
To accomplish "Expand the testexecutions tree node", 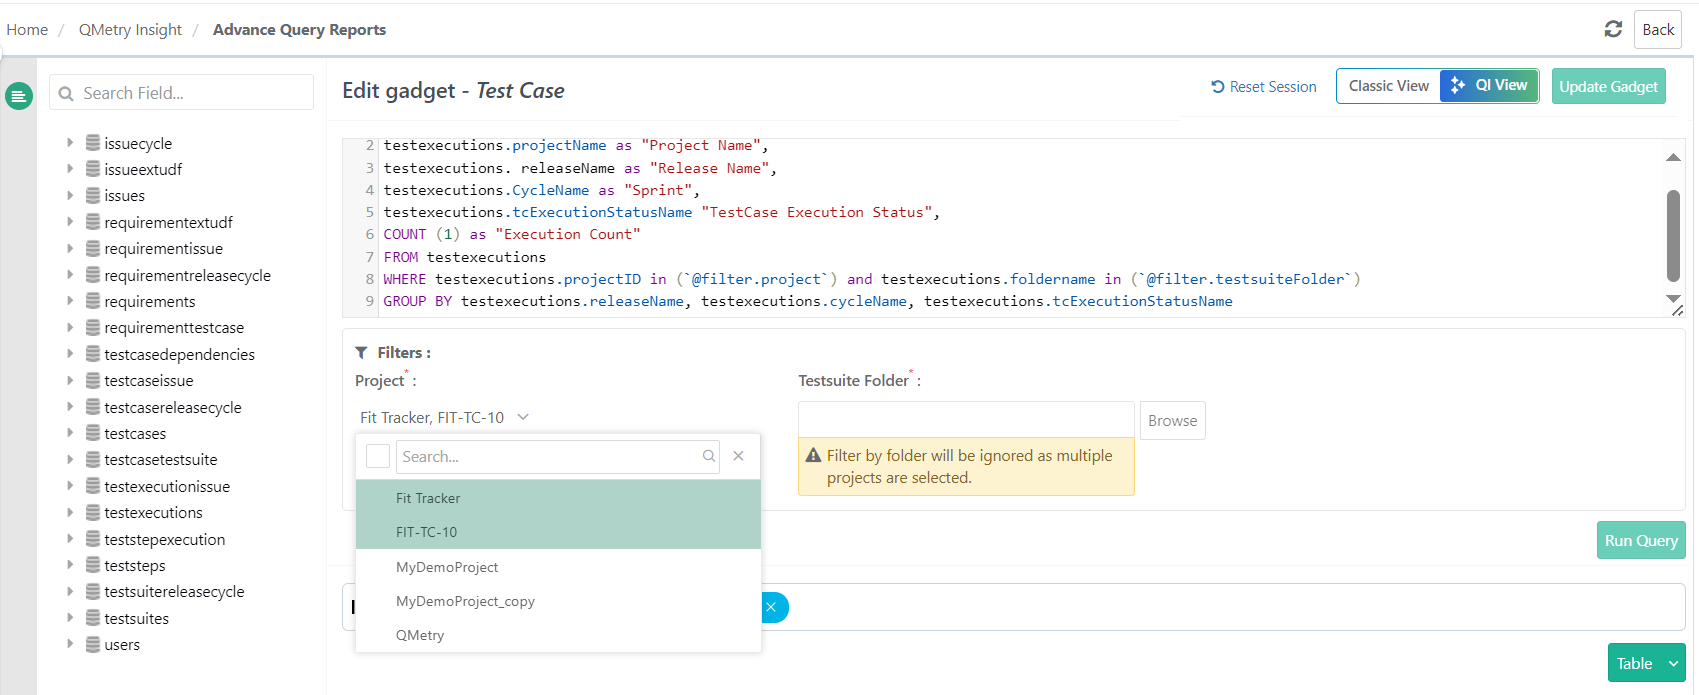I will 70,512.
